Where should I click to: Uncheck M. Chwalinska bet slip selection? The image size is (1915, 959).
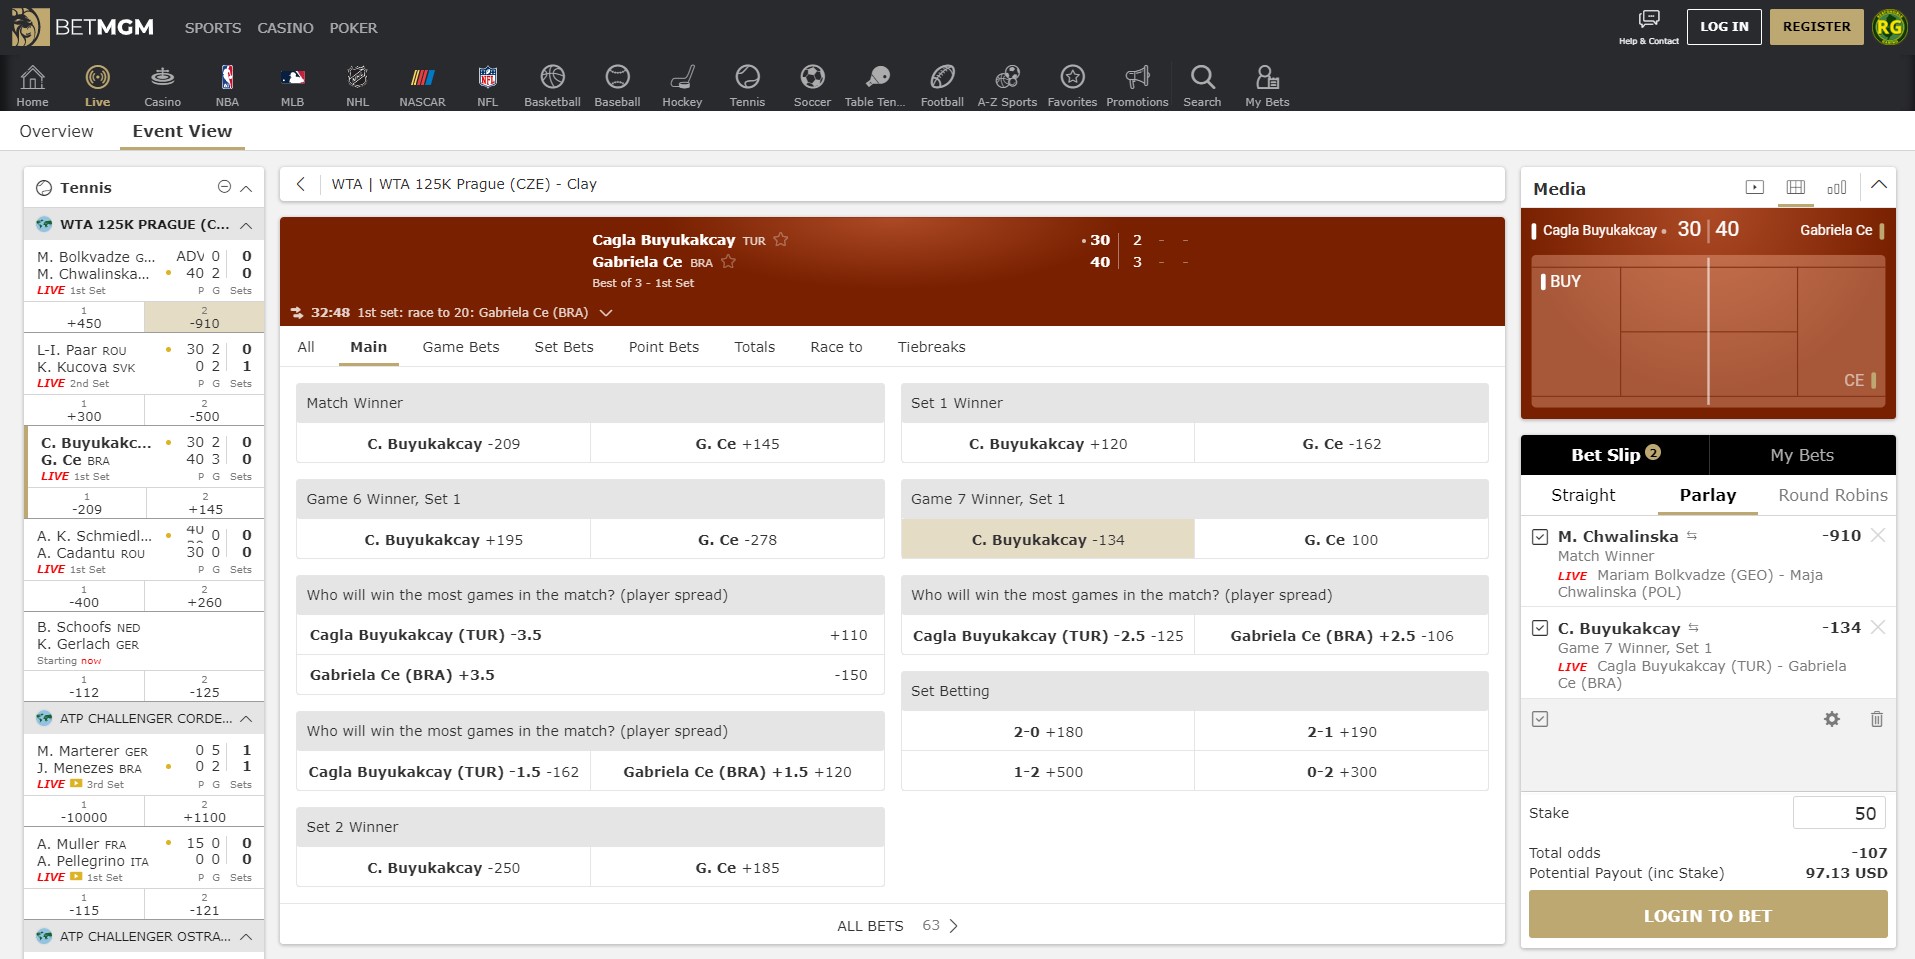tap(1540, 537)
